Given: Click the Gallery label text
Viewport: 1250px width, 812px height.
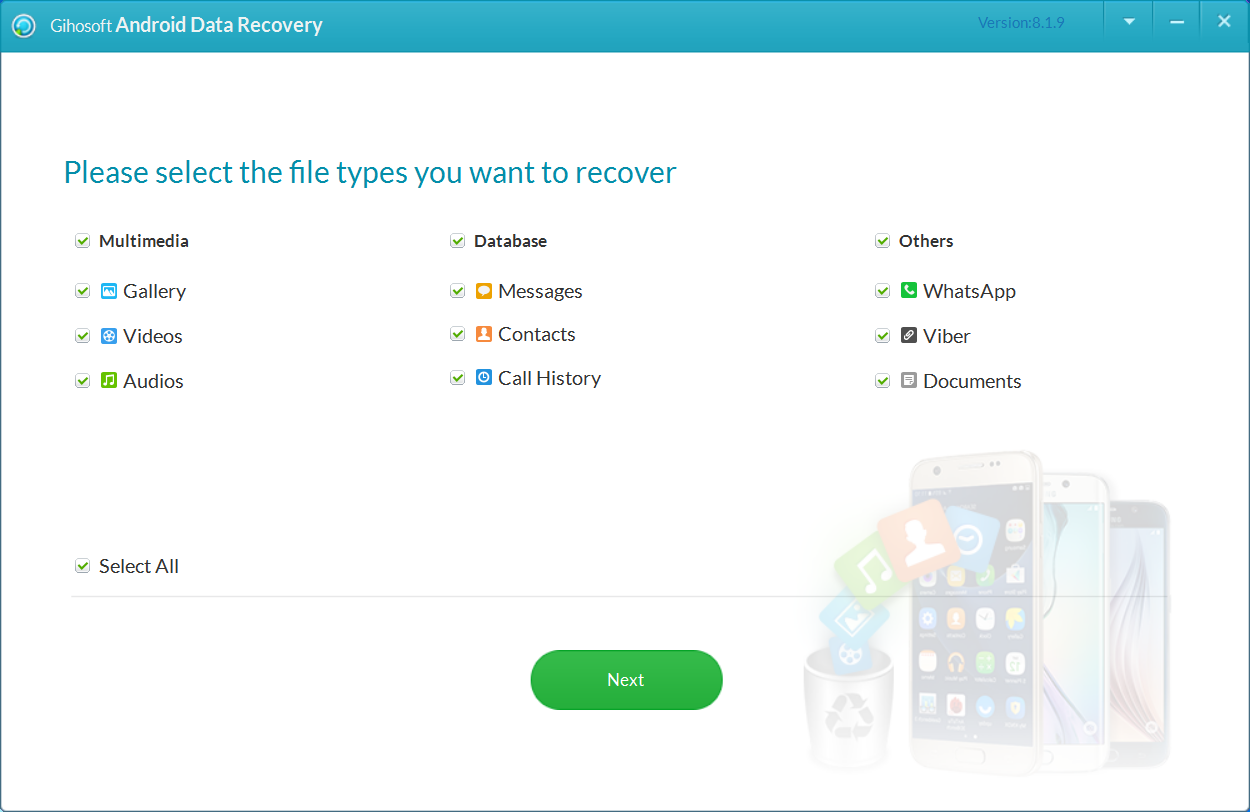Looking at the screenshot, I should point(155,291).
